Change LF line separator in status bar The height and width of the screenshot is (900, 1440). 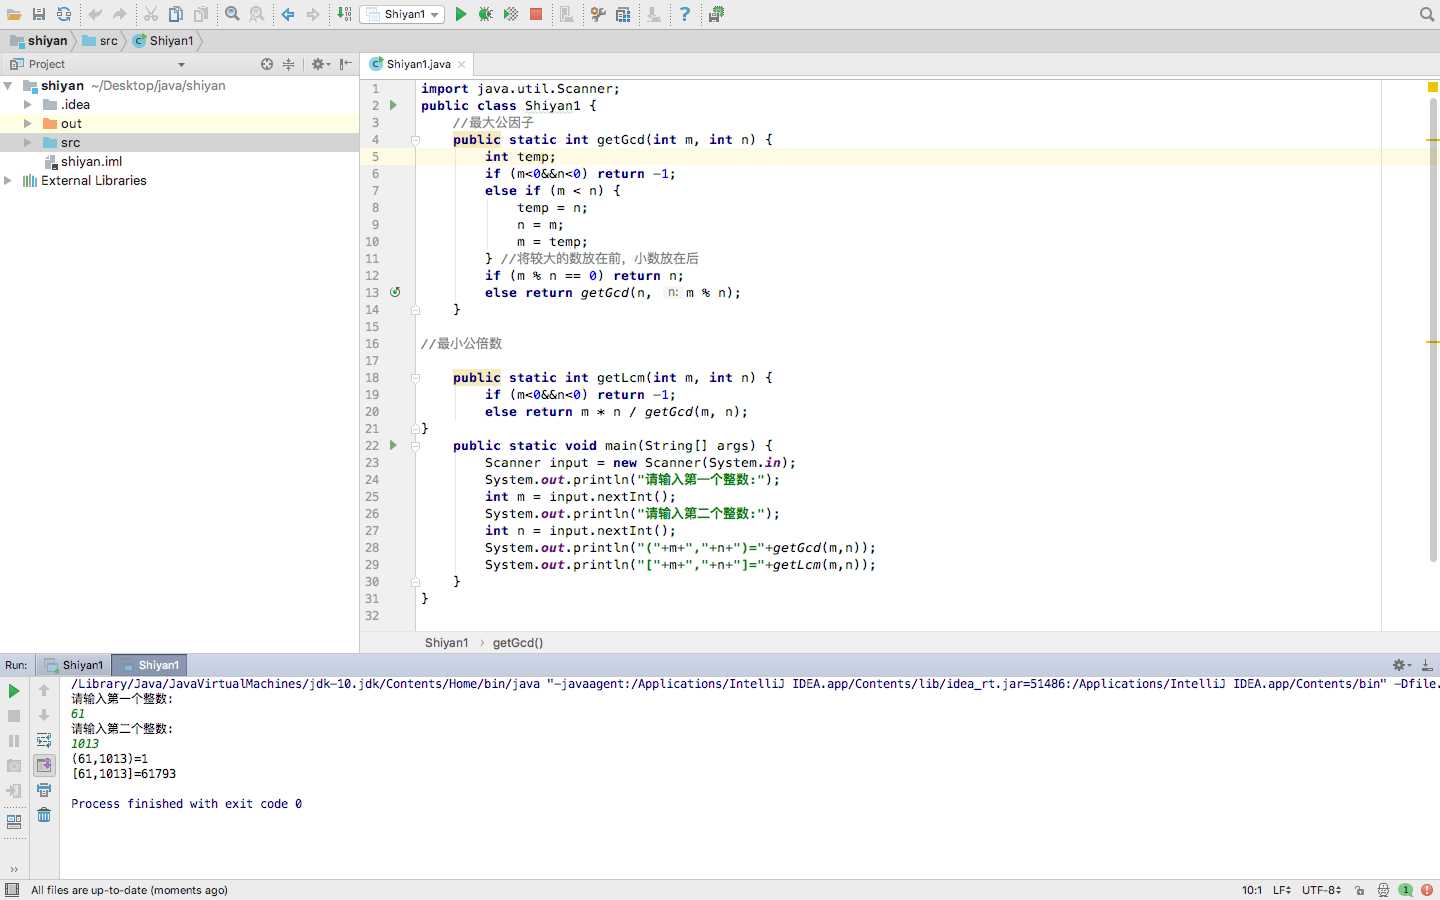coord(1282,890)
